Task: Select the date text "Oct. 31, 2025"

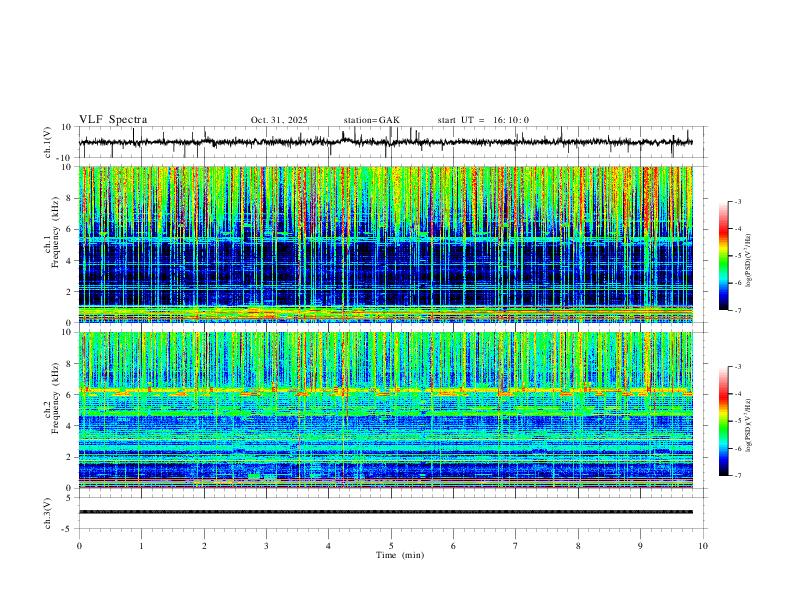Action: [x=279, y=120]
